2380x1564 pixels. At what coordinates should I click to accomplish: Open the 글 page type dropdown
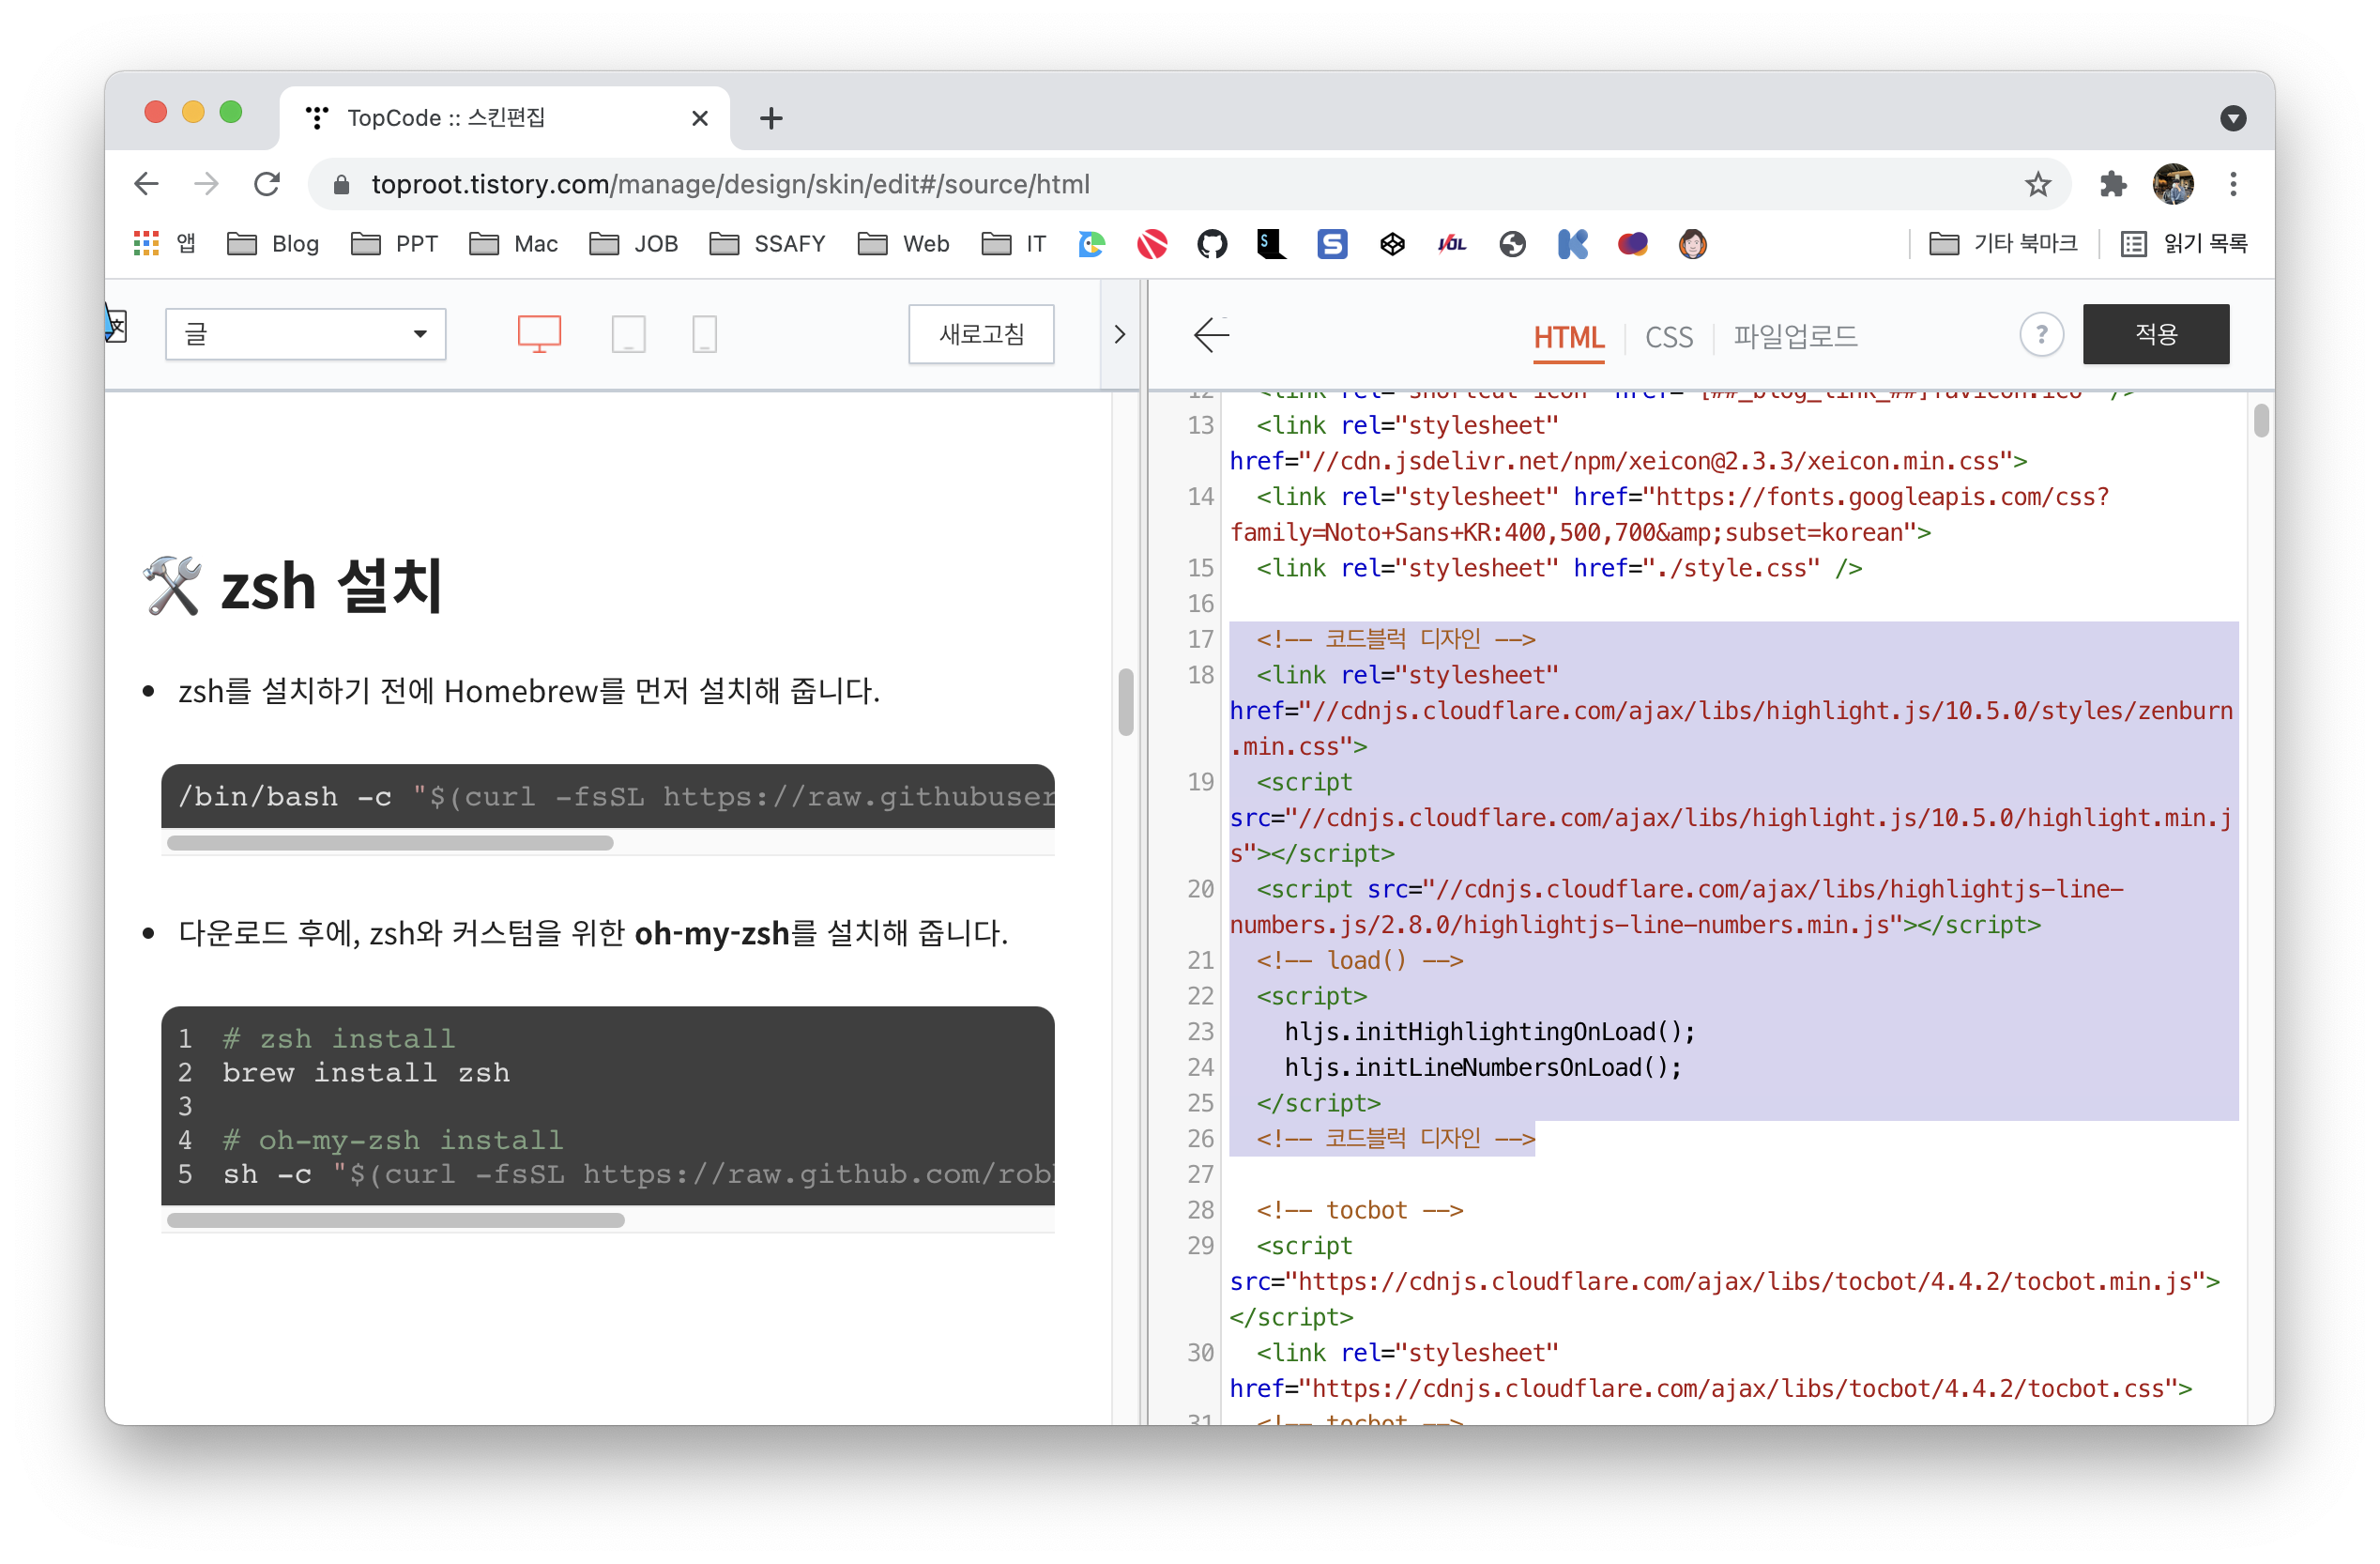pyautogui.click(x=305, y=334)
